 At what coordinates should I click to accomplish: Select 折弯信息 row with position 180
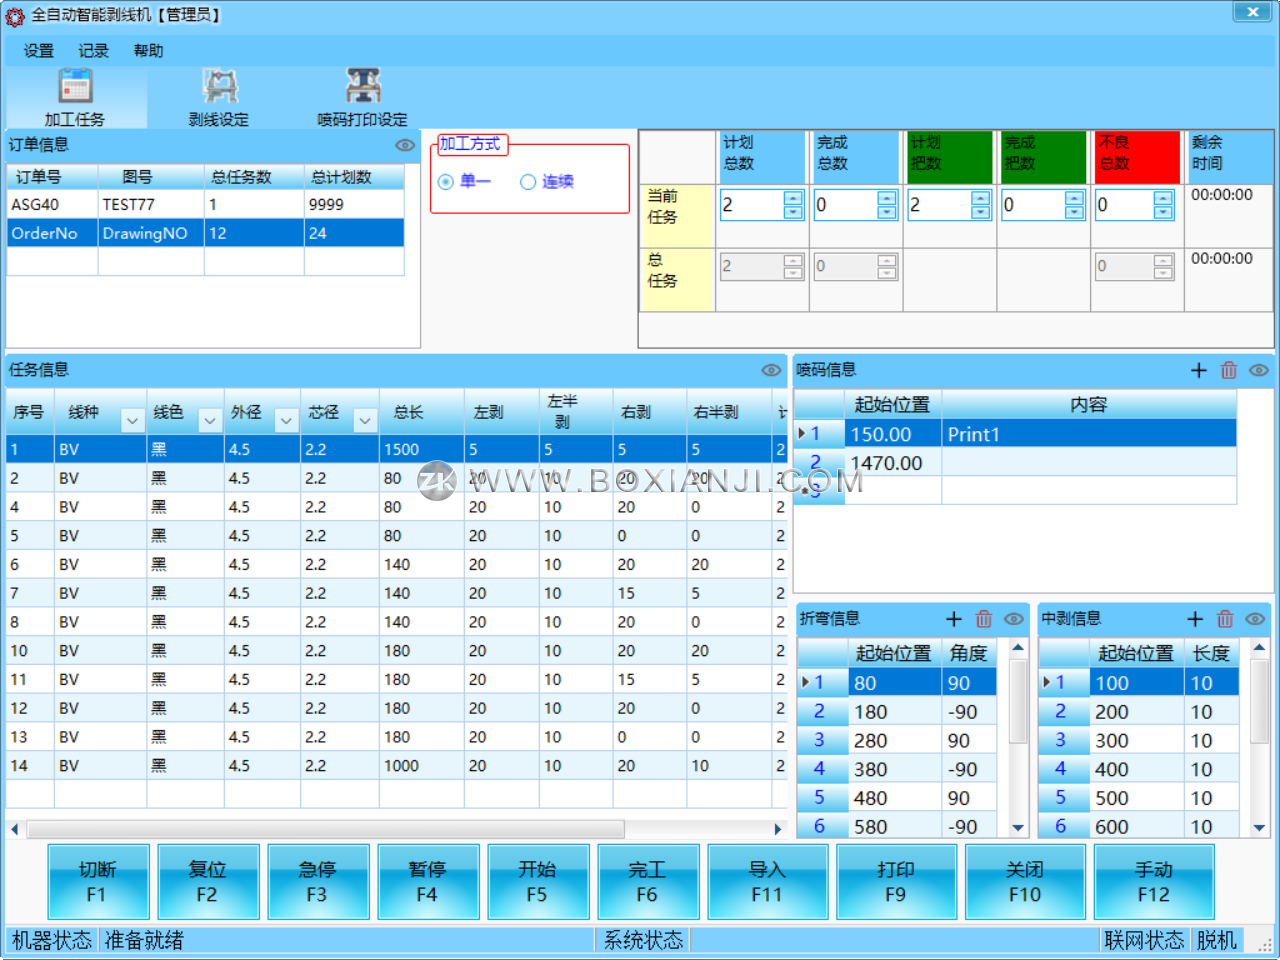click(897, 712)
